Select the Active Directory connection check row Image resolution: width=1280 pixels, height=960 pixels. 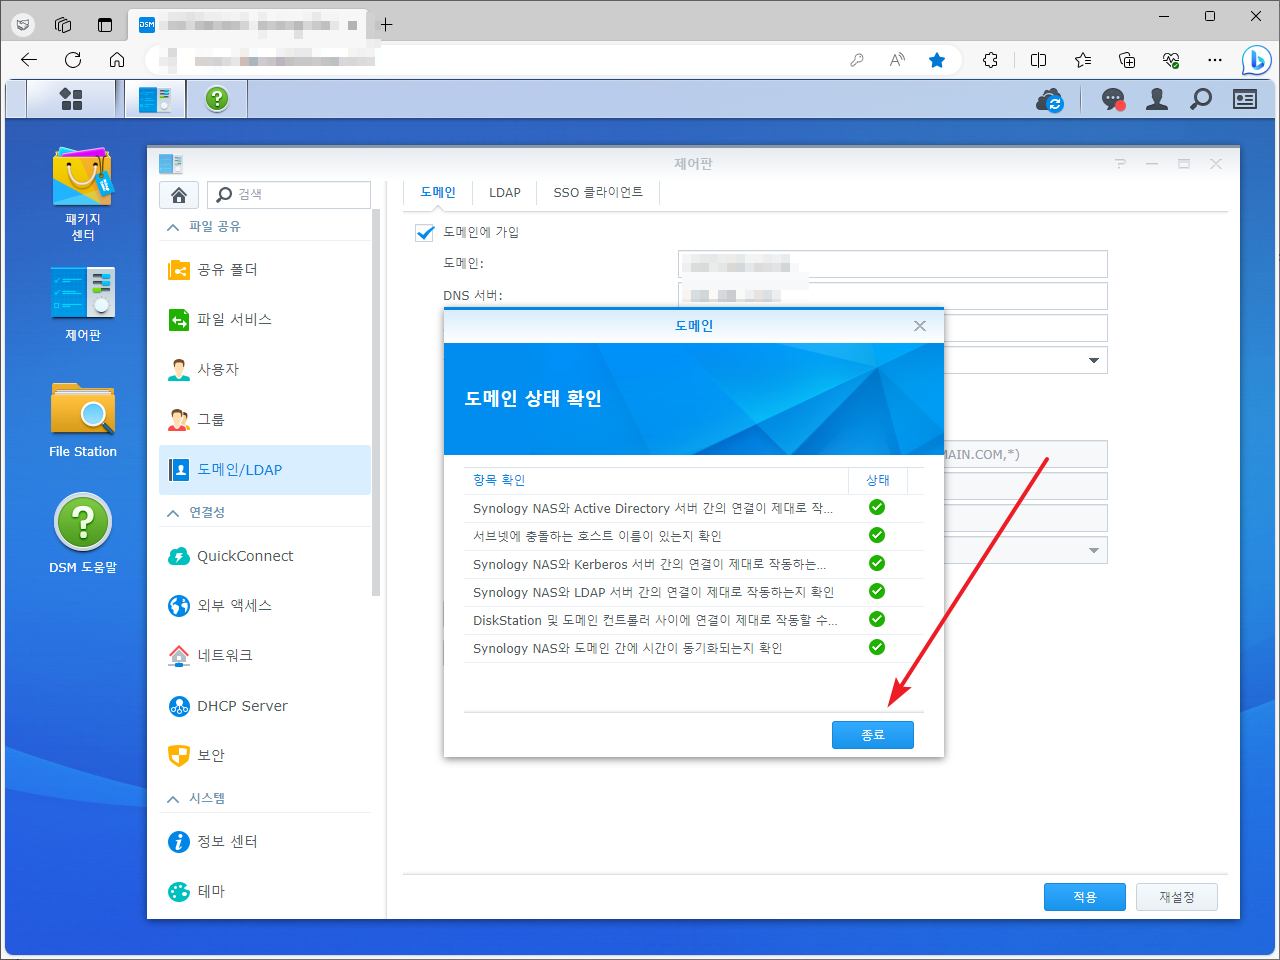pos(694,508)
